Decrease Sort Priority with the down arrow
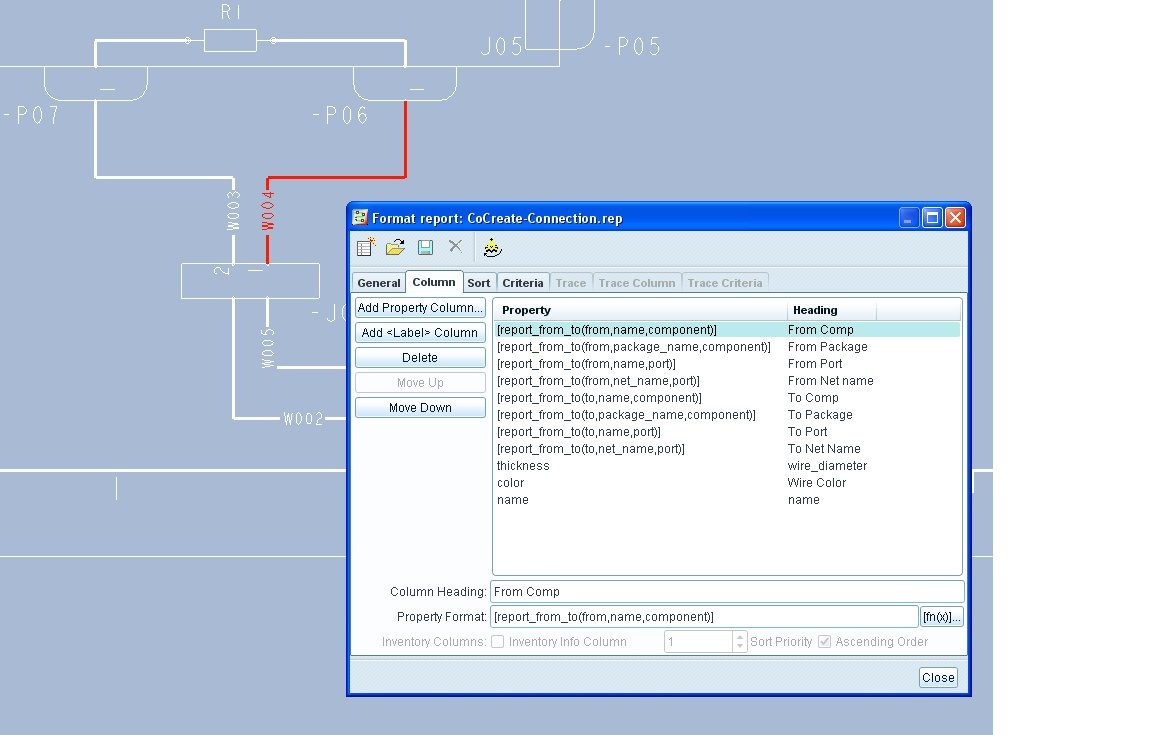Image resolution: width=1152 pixels, height=735 pixels. 740,647
